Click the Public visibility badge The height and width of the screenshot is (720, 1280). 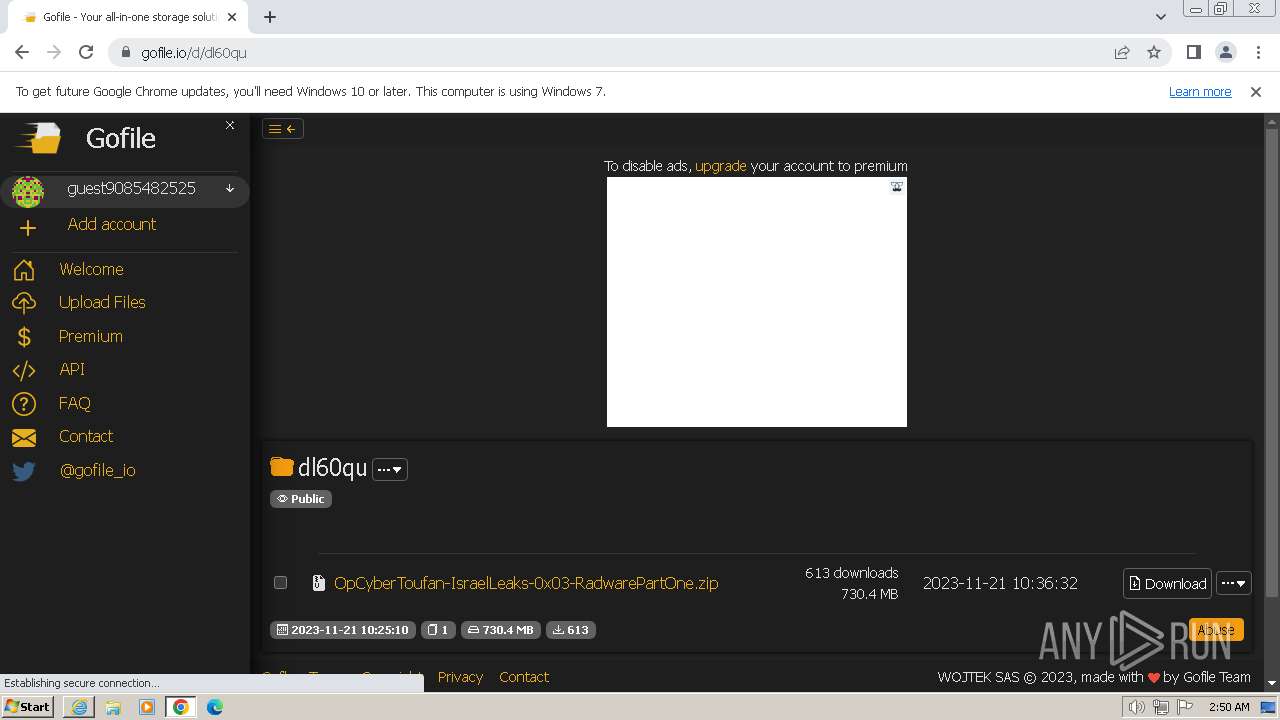[301, 499]
